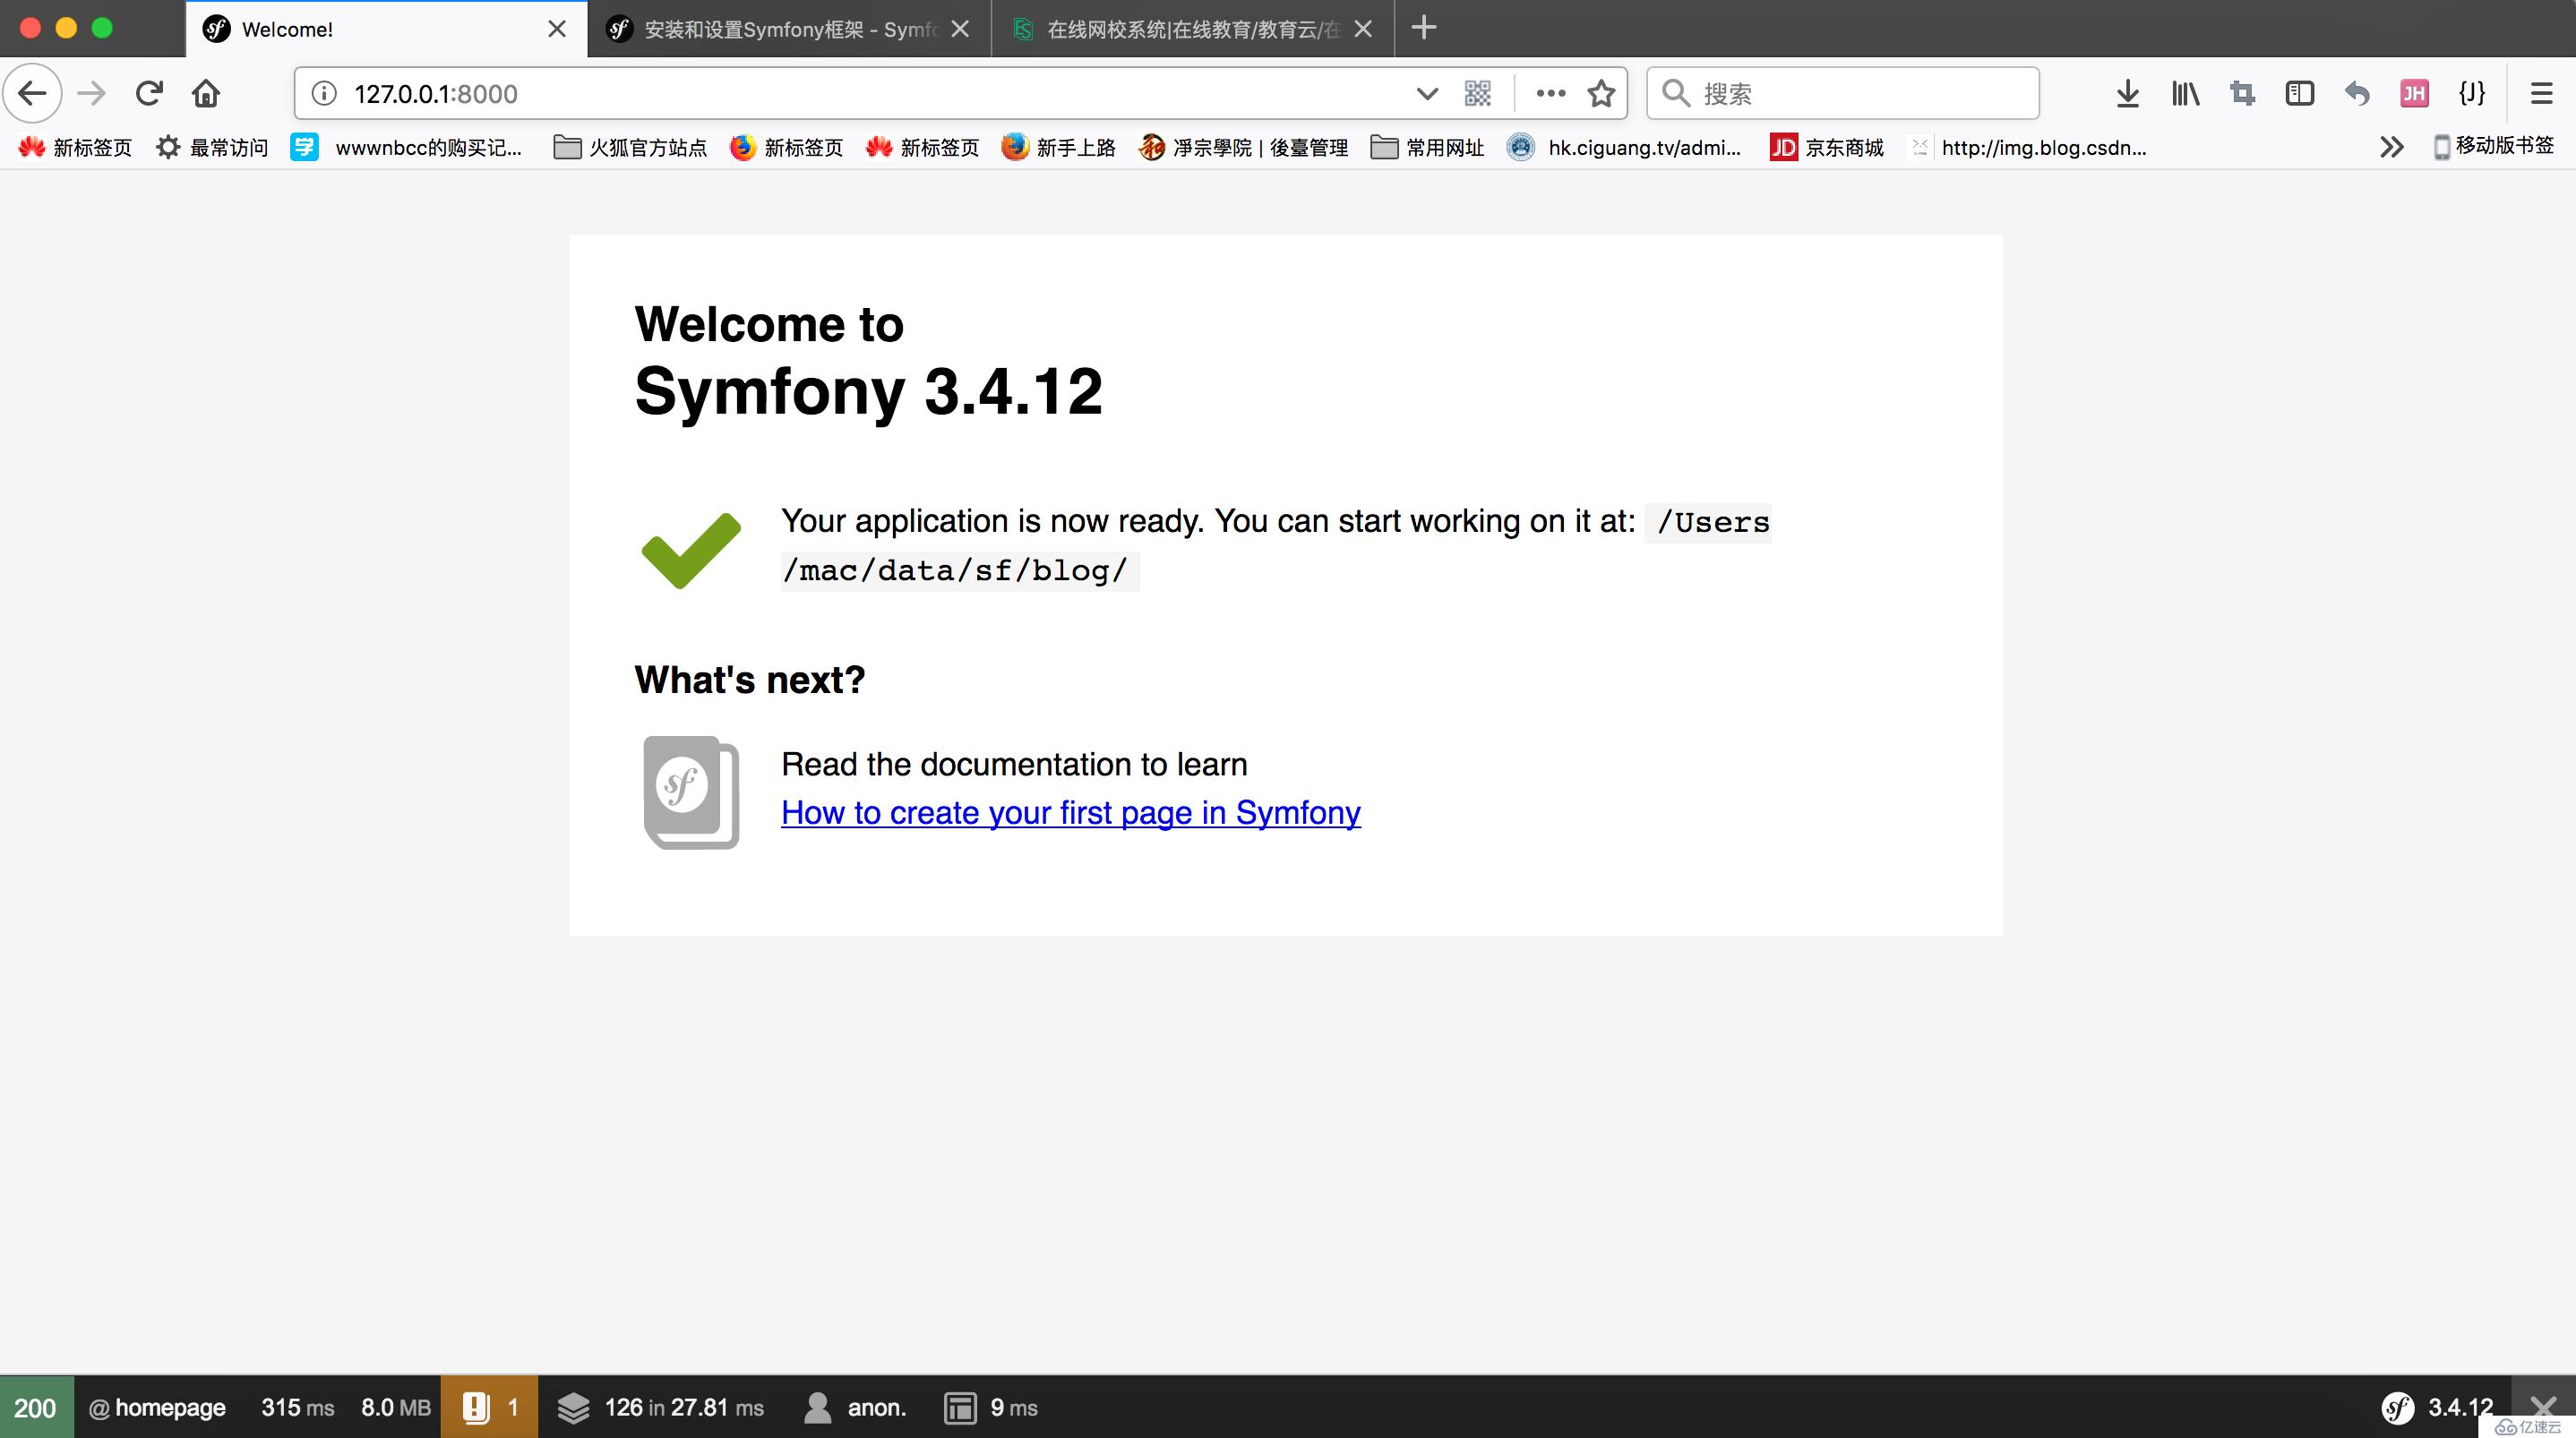Close the Welcome! tab
The width and height of the screenshot is (2576, 1438).
[557, 29]
